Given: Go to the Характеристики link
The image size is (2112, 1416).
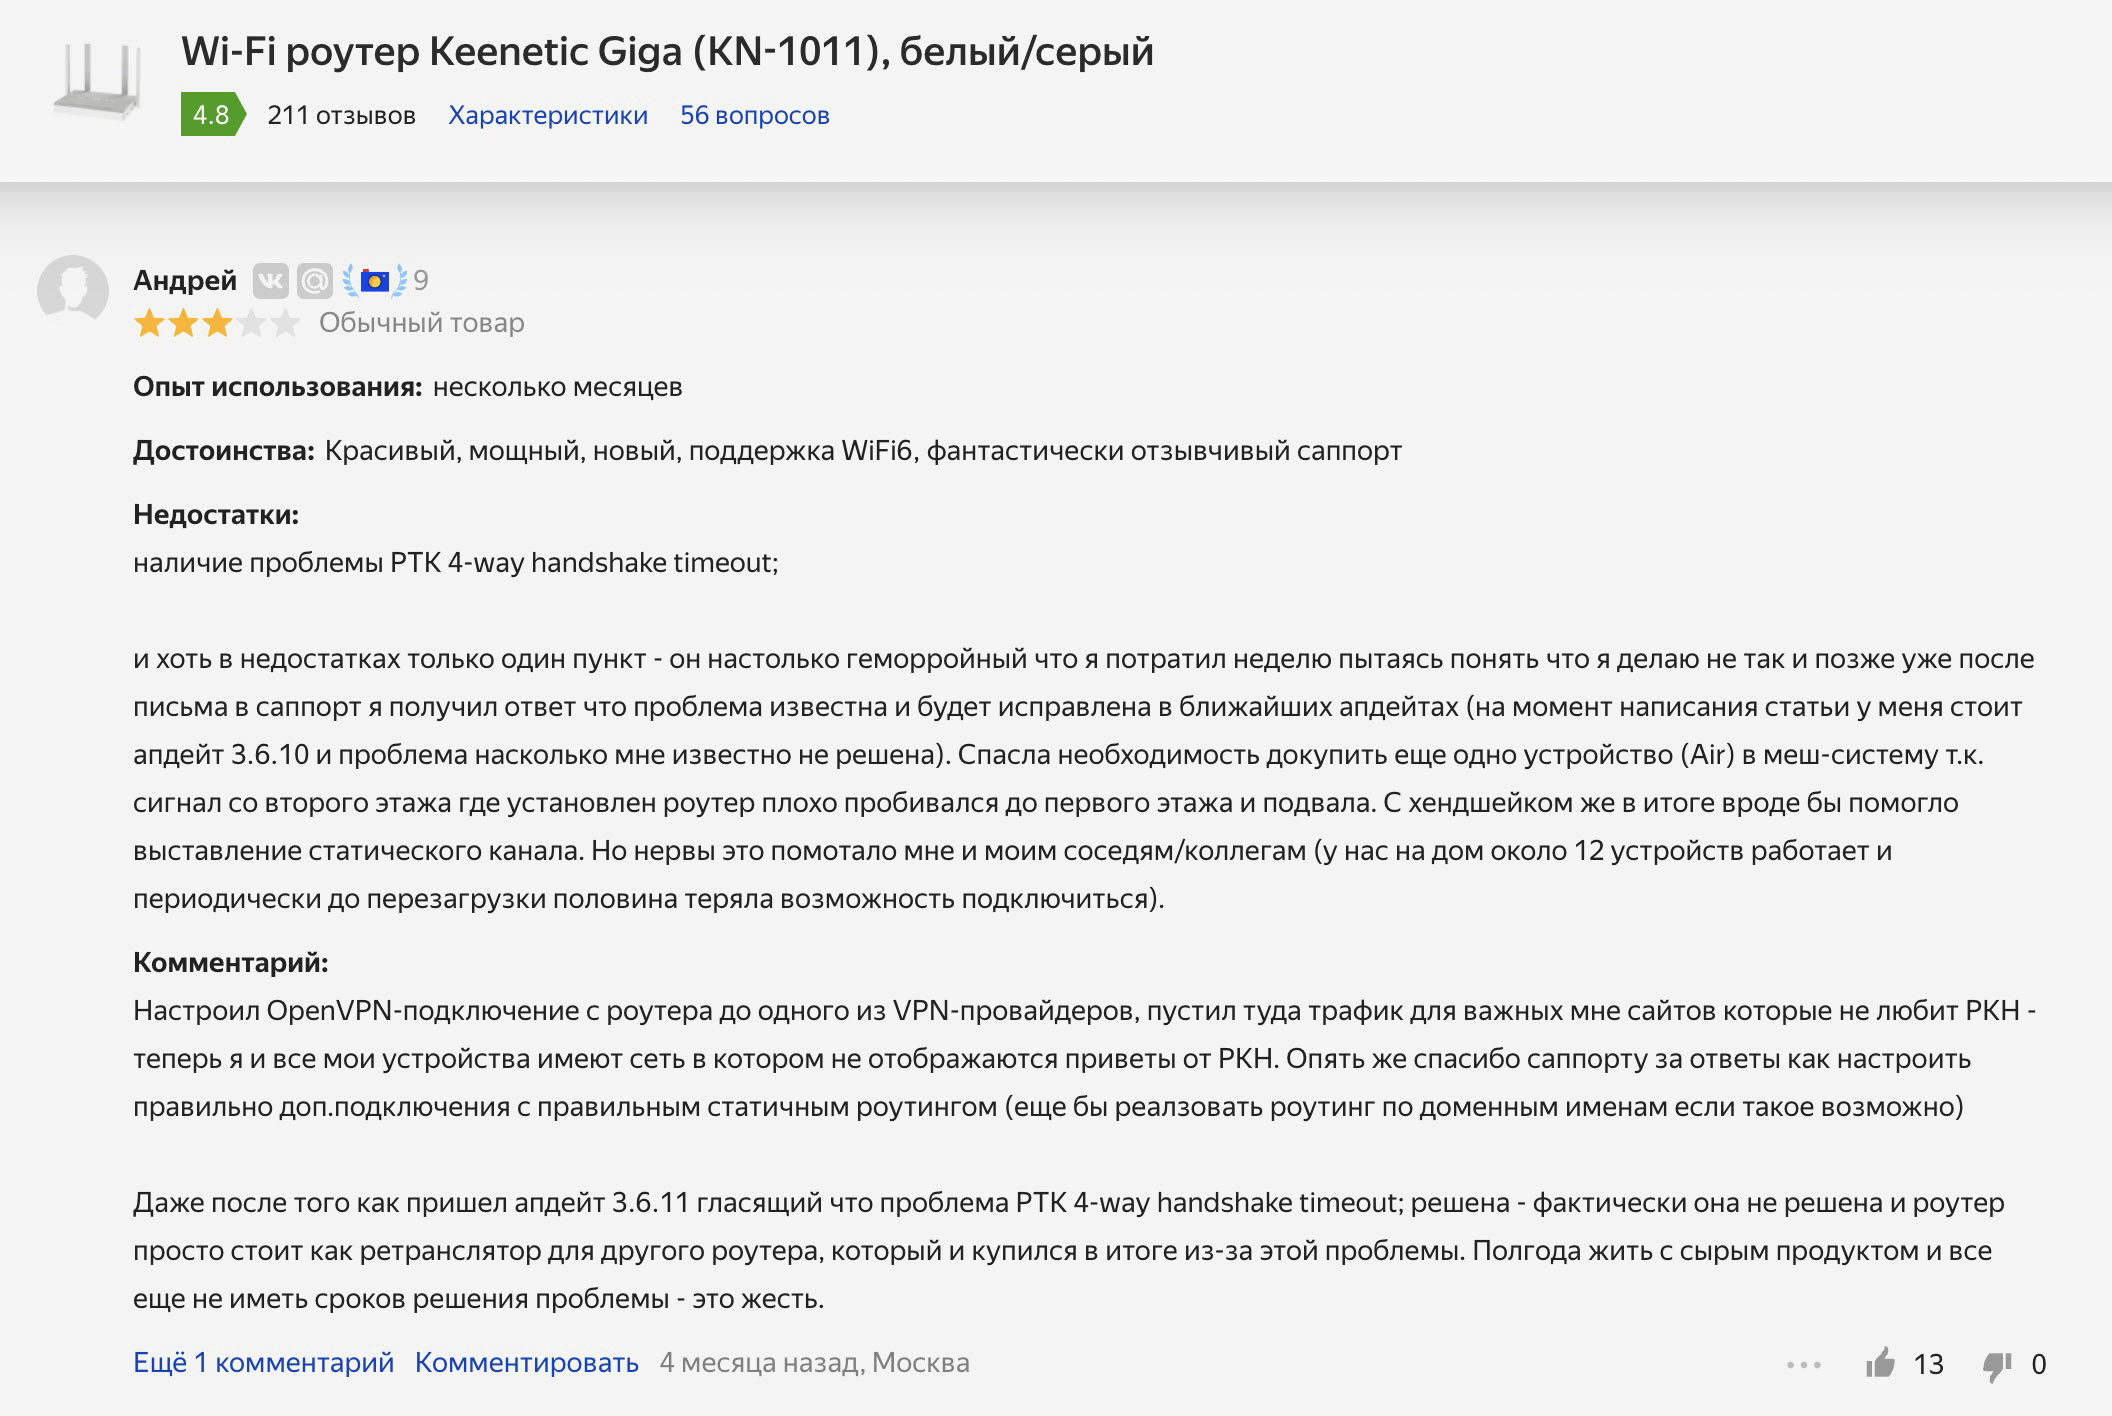Looking at the screenshot, I should click(x=548, y=115).
